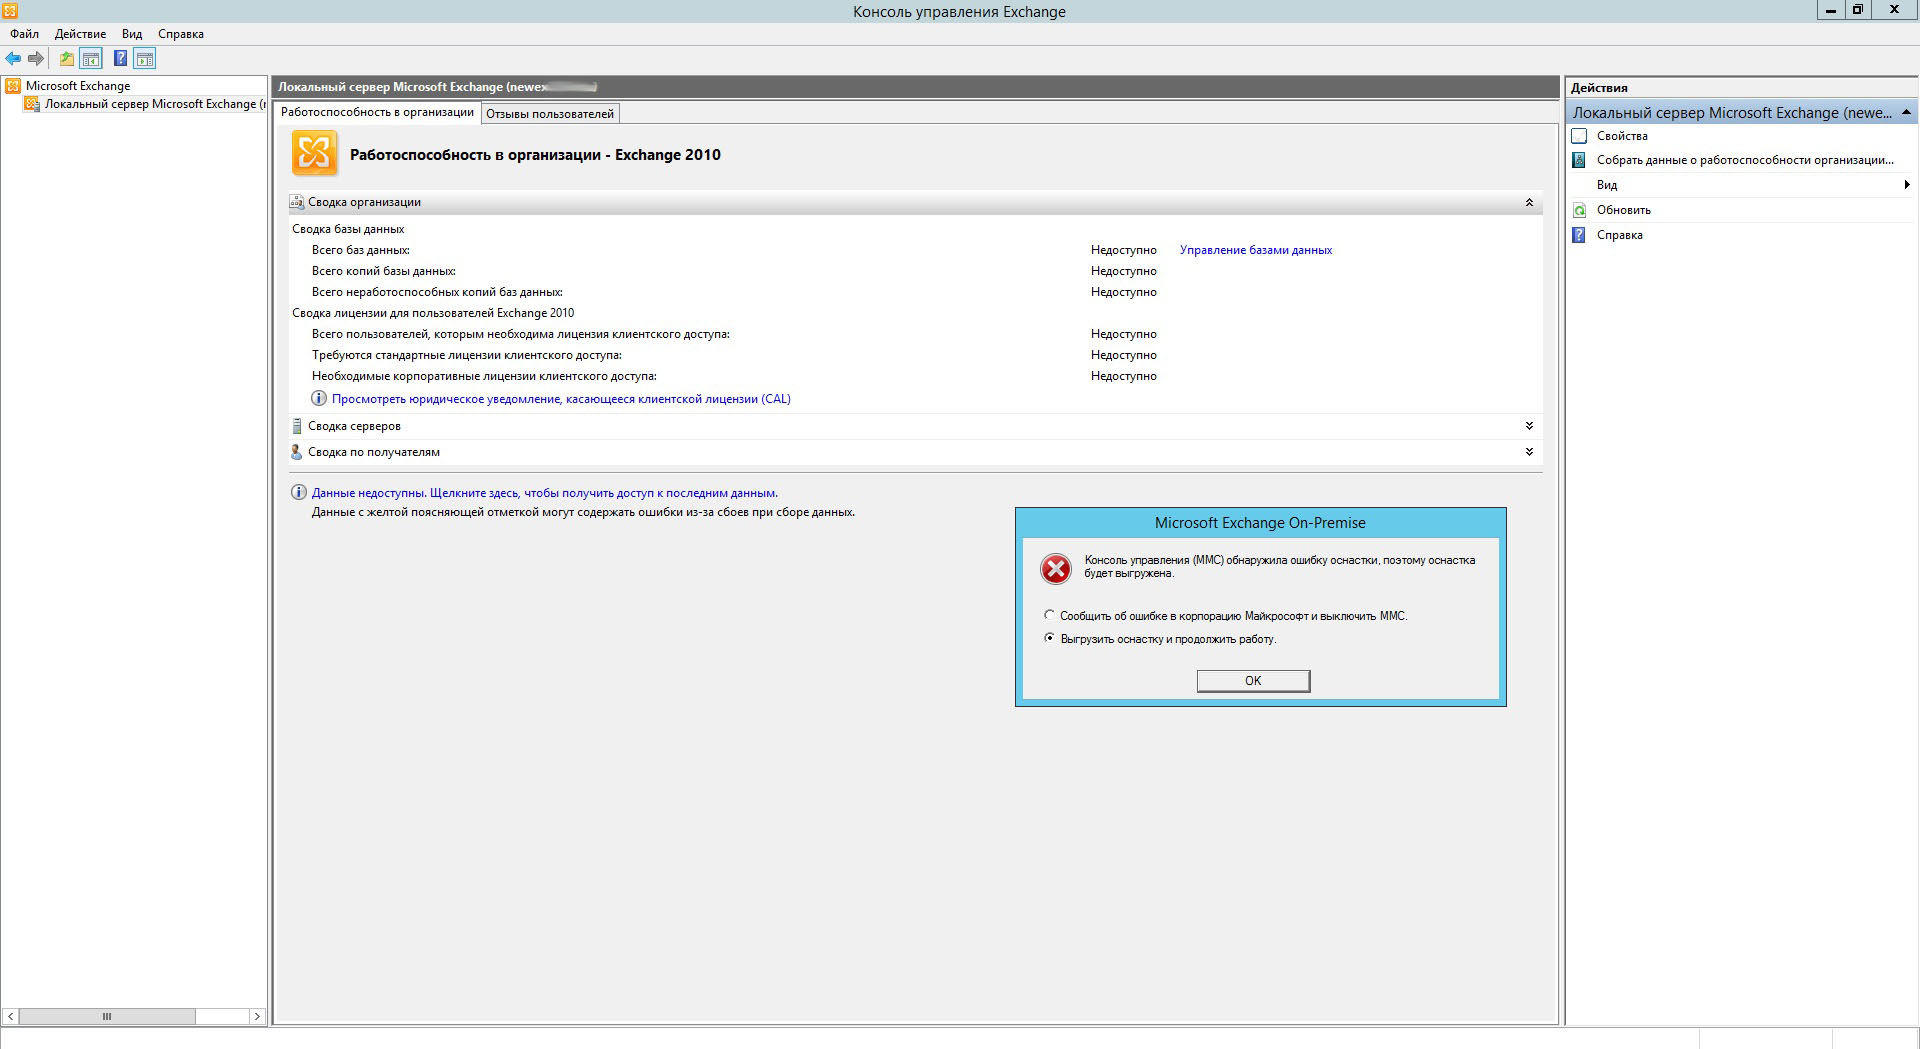Screen dimensions: 1920x1049
Task: Click Собрать данные о работоспособности организации
Action: [x=1745, y=160]
